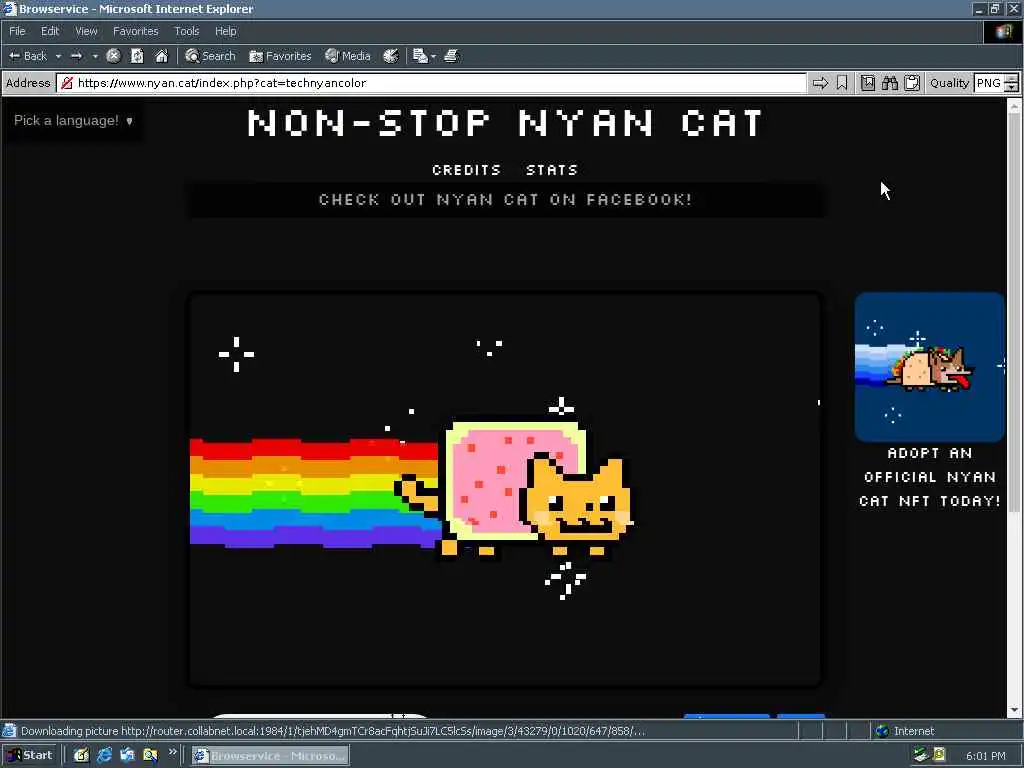Click the Mail toolbar icon

coord(420,56)
